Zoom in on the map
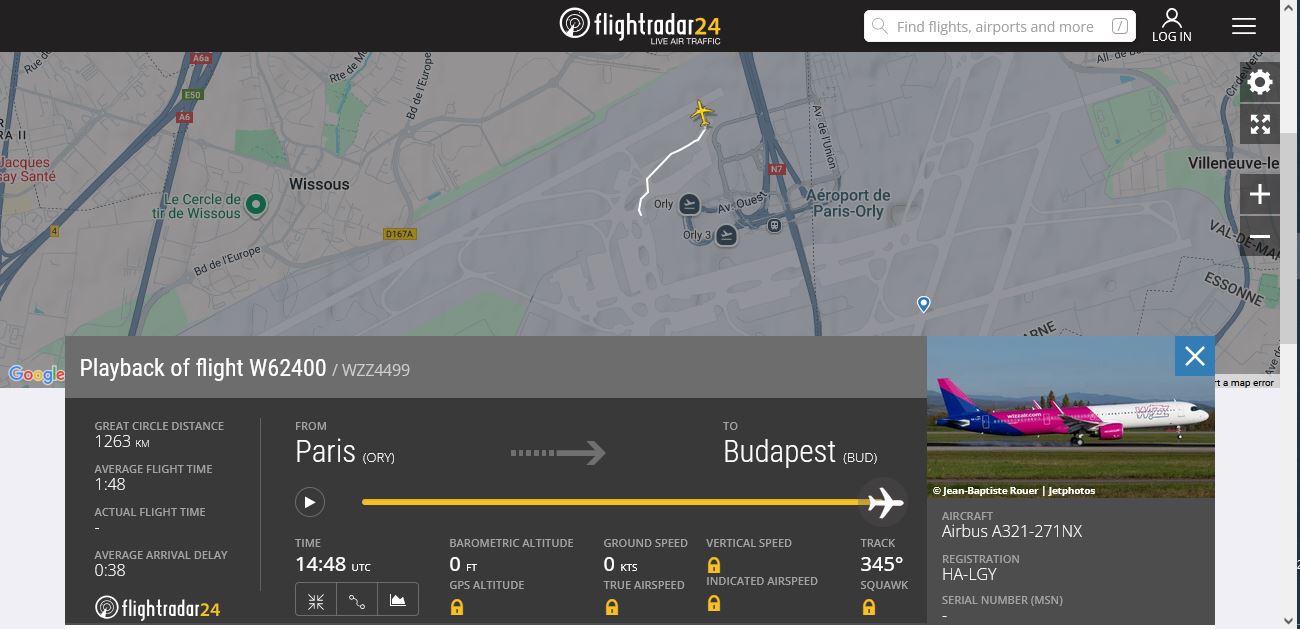The height and width of the screenshot is (629, 1300). (1259, 194)
